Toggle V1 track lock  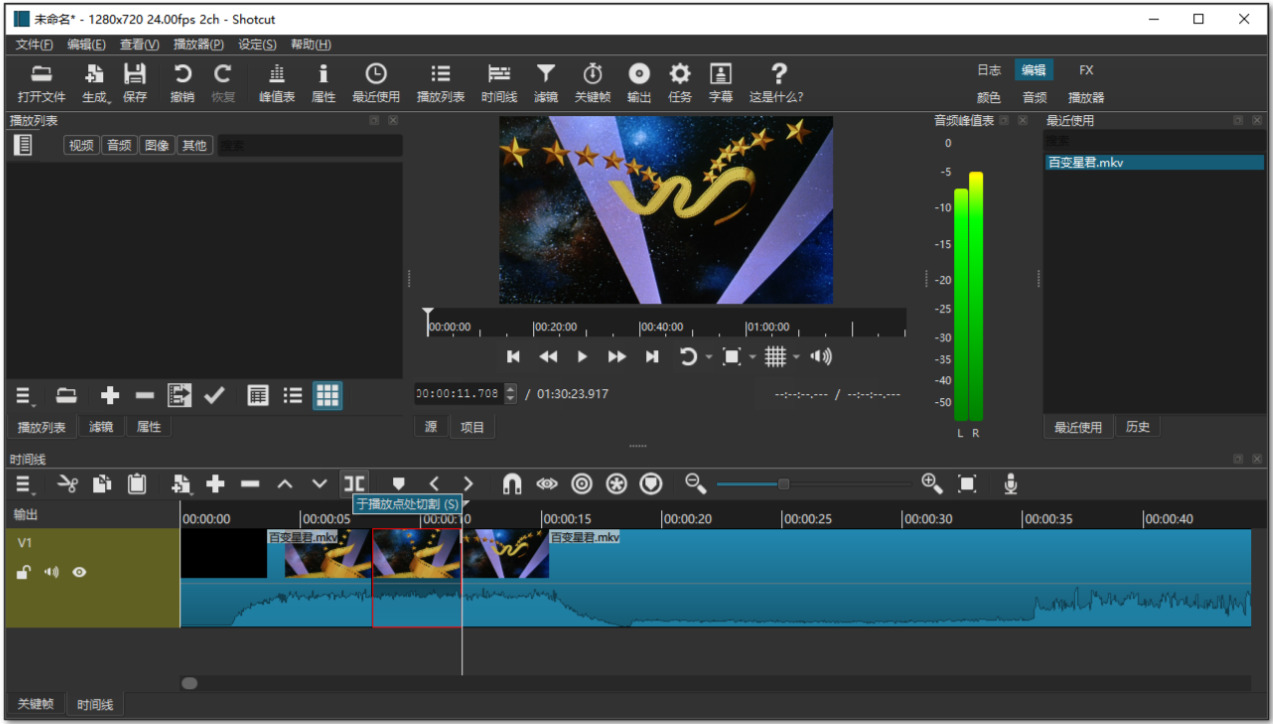click(x=24, y=573)
